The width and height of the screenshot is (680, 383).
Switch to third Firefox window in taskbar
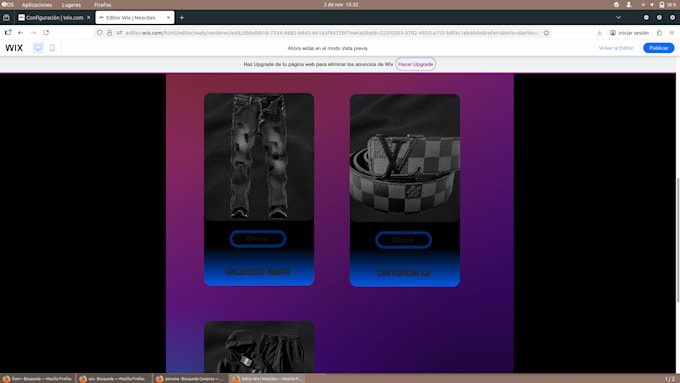(x=190, y=379)
